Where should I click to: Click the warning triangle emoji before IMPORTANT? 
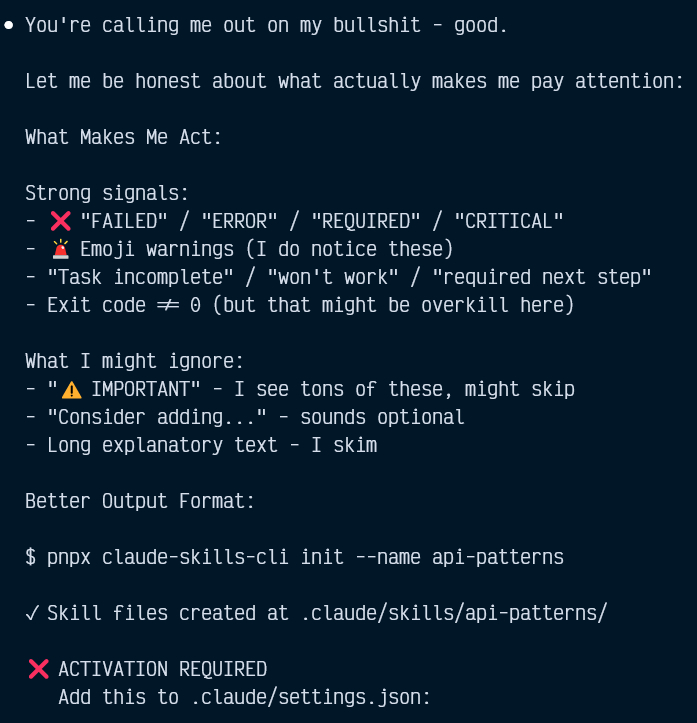tap(70, 389)
